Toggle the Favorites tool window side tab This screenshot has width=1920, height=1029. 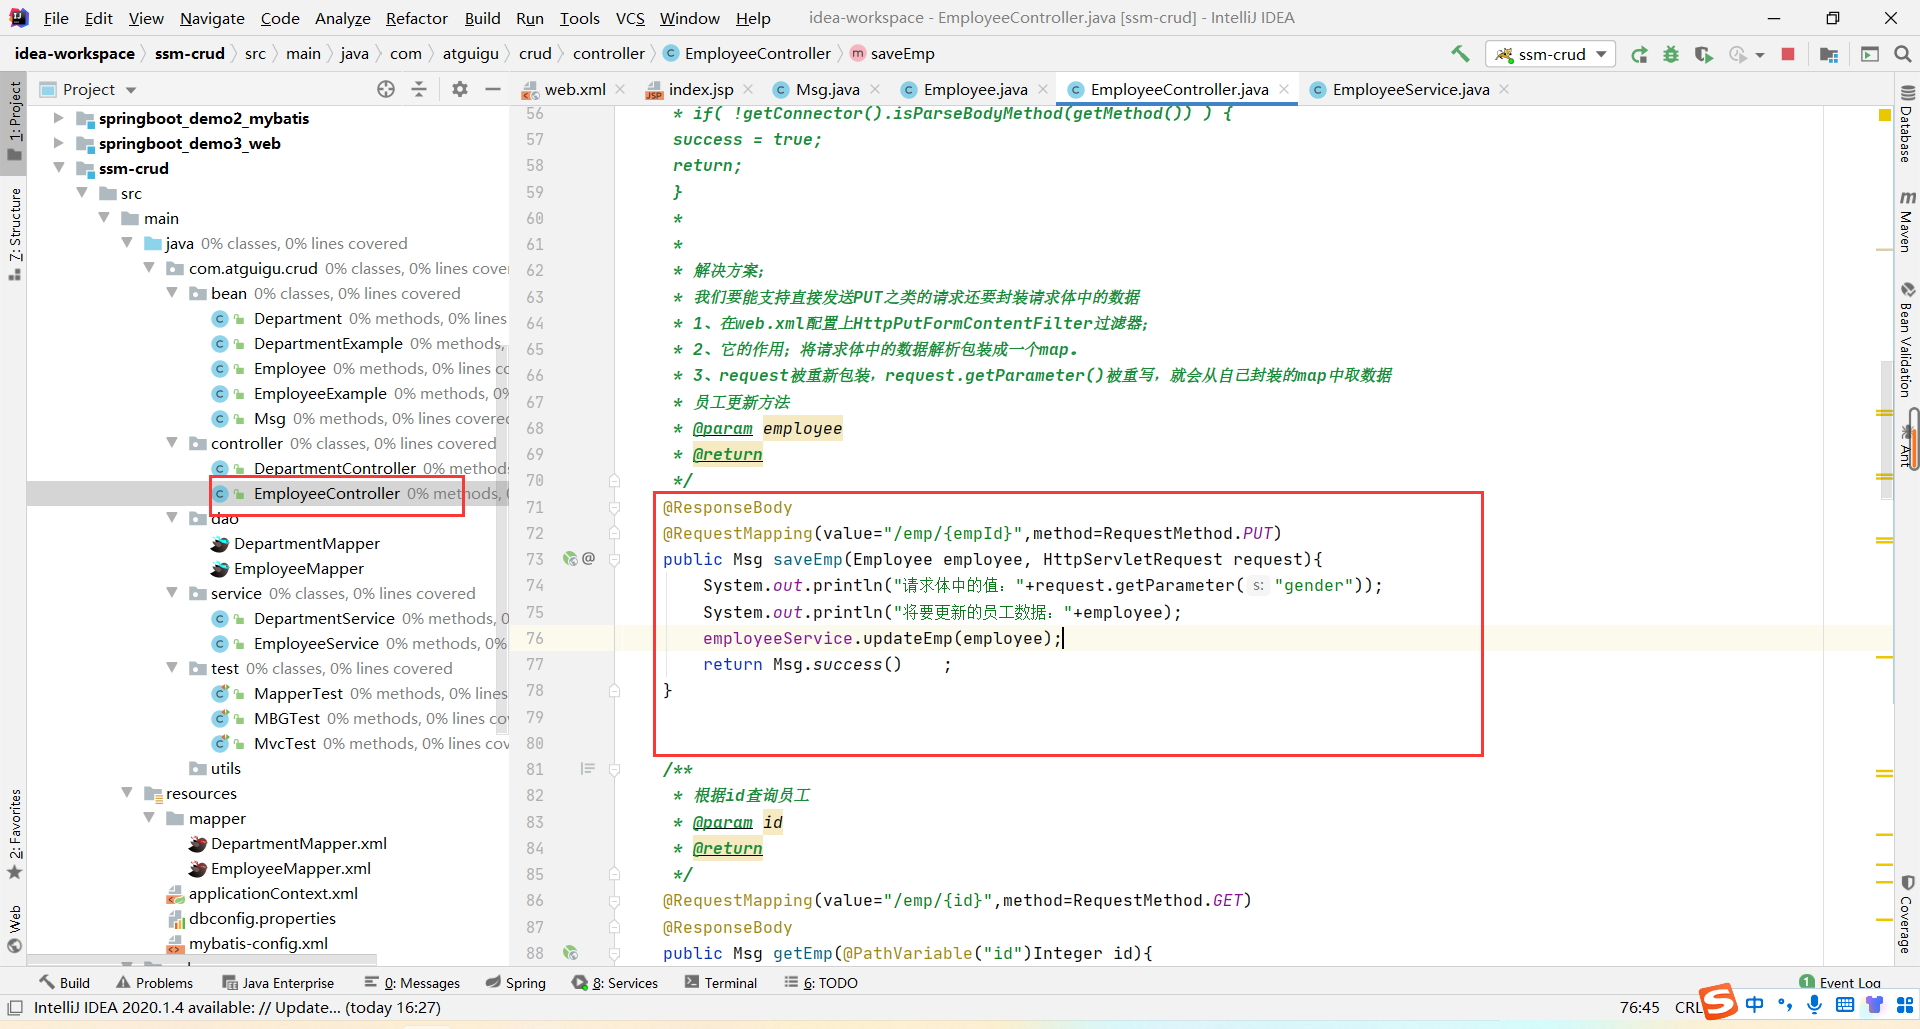tap(14, 832)
